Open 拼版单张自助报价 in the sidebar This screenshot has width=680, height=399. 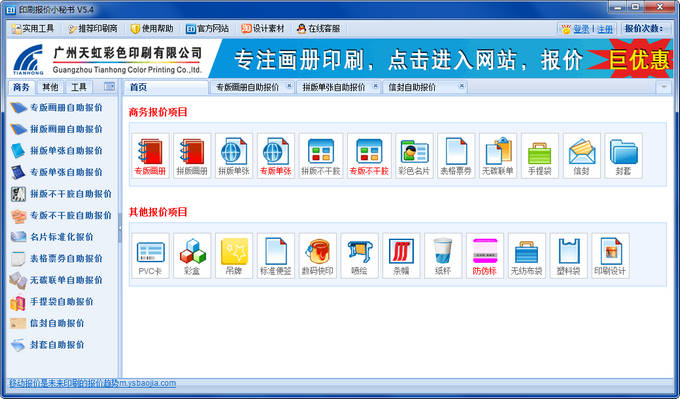pyautogui.click(x=56, y=151)
